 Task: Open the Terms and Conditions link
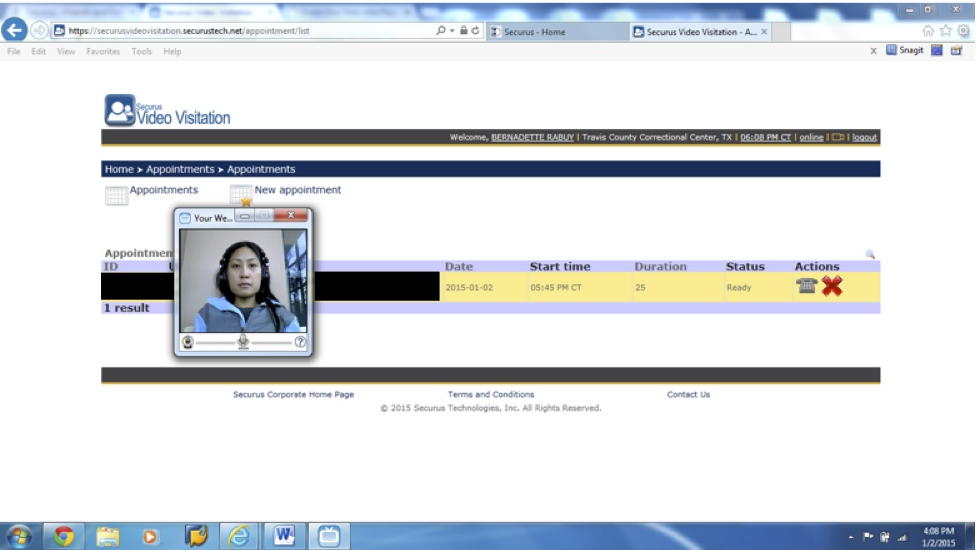point(490,394)
